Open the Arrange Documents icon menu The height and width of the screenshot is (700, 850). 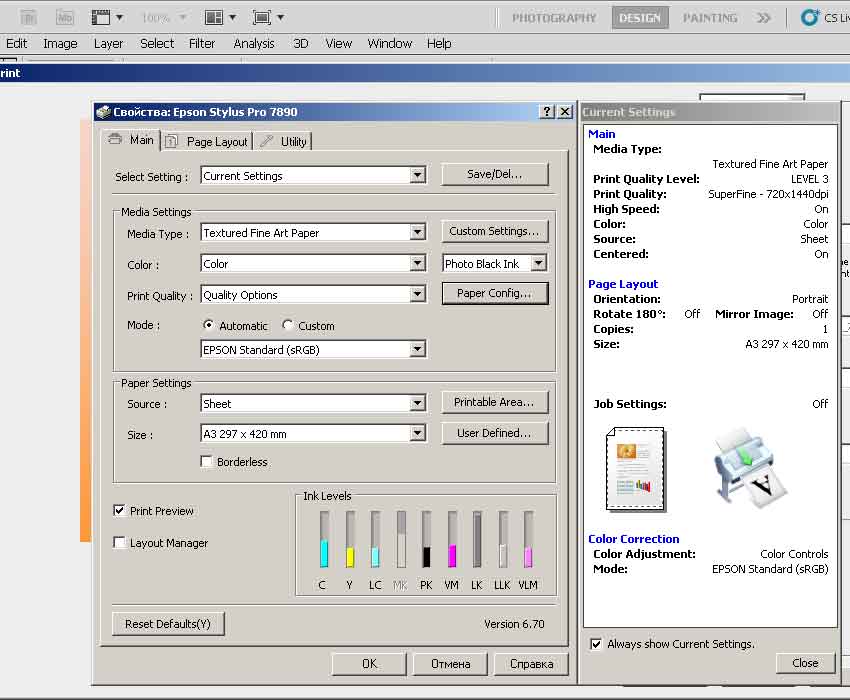[x=220, y=17]
